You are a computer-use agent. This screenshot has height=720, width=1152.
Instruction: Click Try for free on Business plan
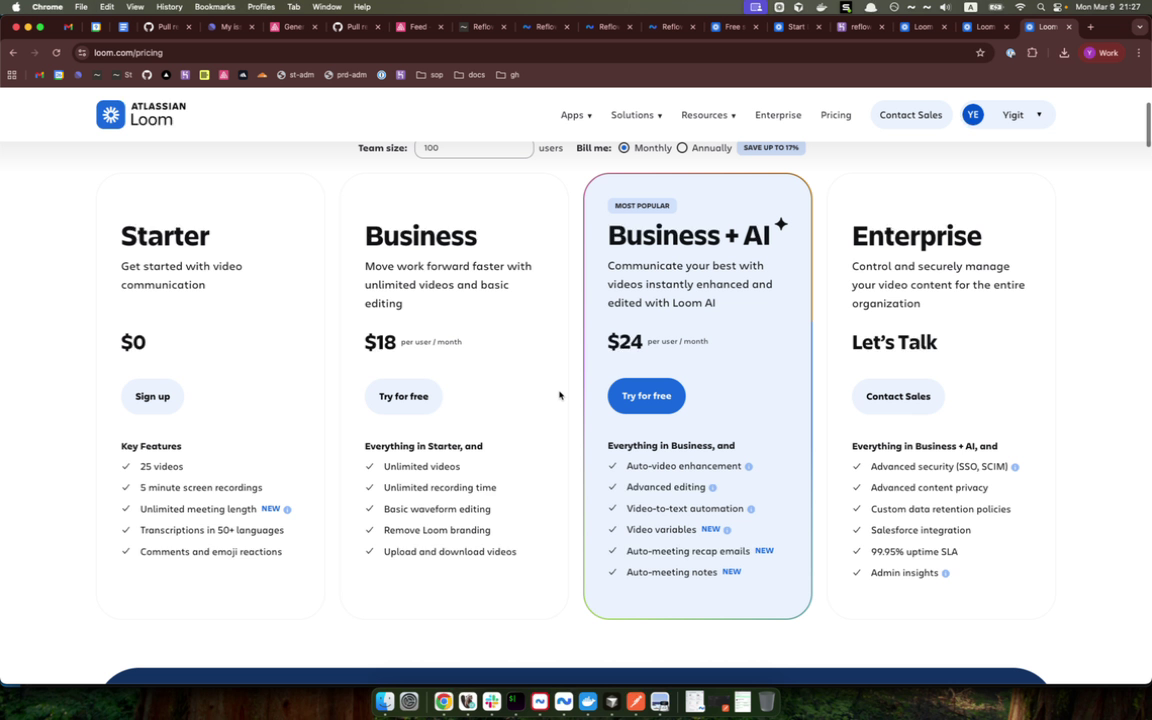[x=403, y=397]
